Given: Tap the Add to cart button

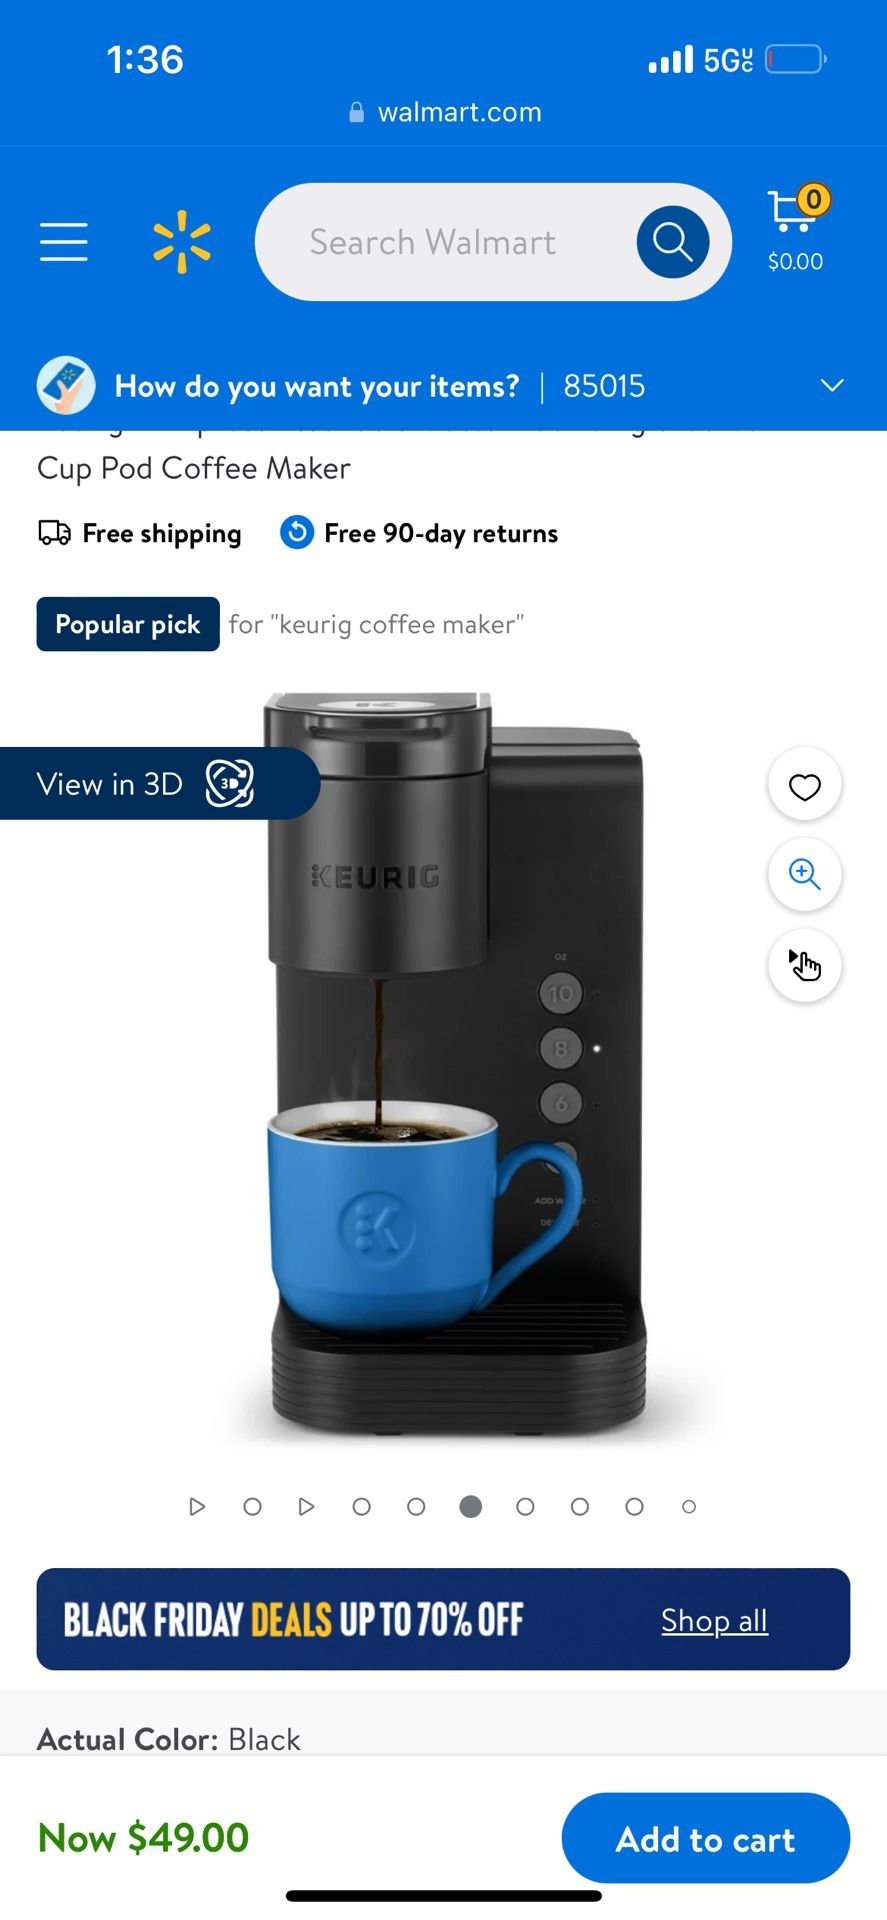Looking at the screenshot, I should (706, 1838).
